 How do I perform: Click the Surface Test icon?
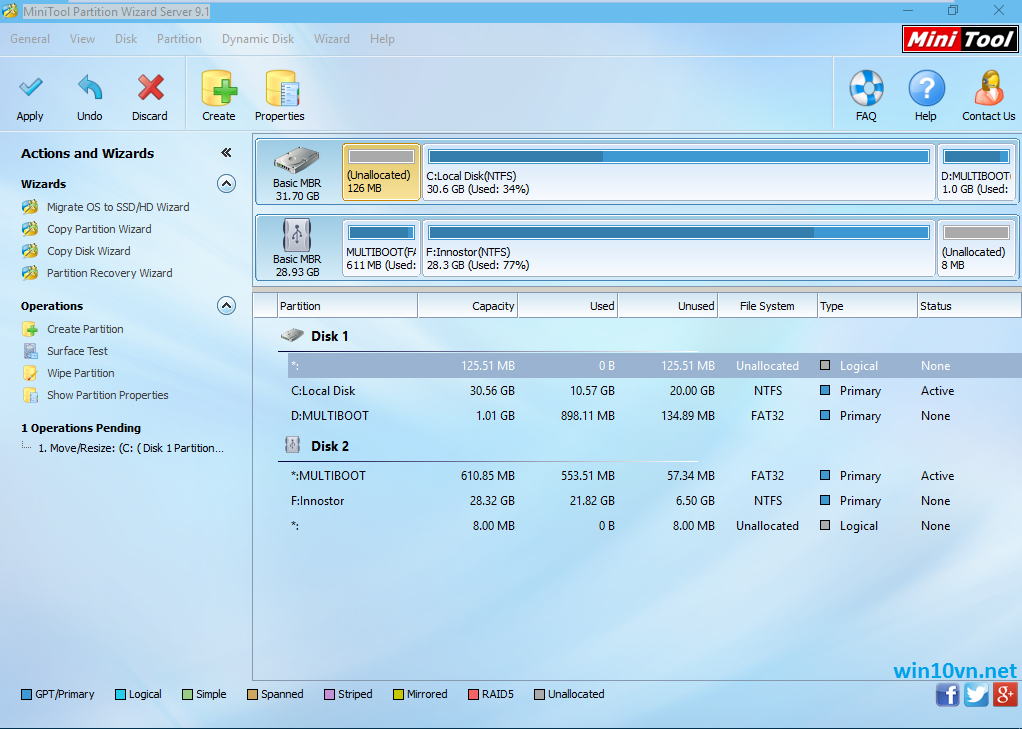[30, 351]
